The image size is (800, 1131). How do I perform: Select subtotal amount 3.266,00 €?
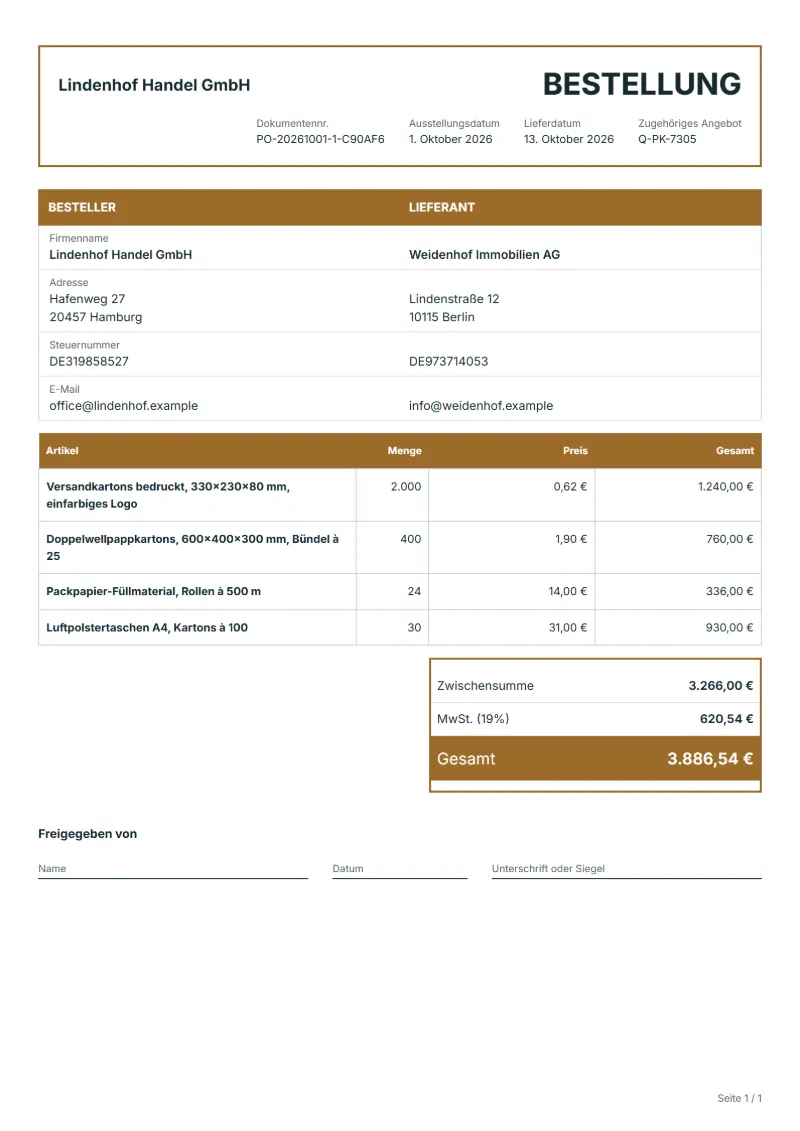click(x=721, y=685)
